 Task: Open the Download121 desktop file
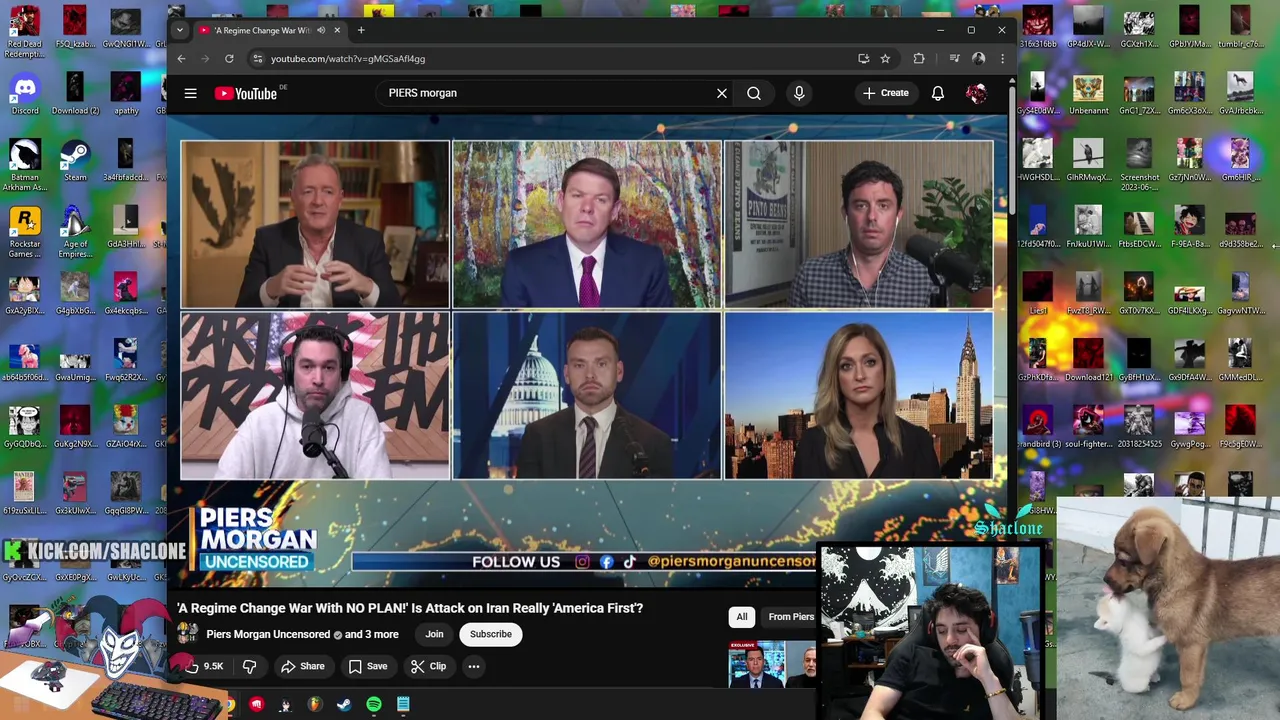pyautogui.click(x=1088, y=360)
